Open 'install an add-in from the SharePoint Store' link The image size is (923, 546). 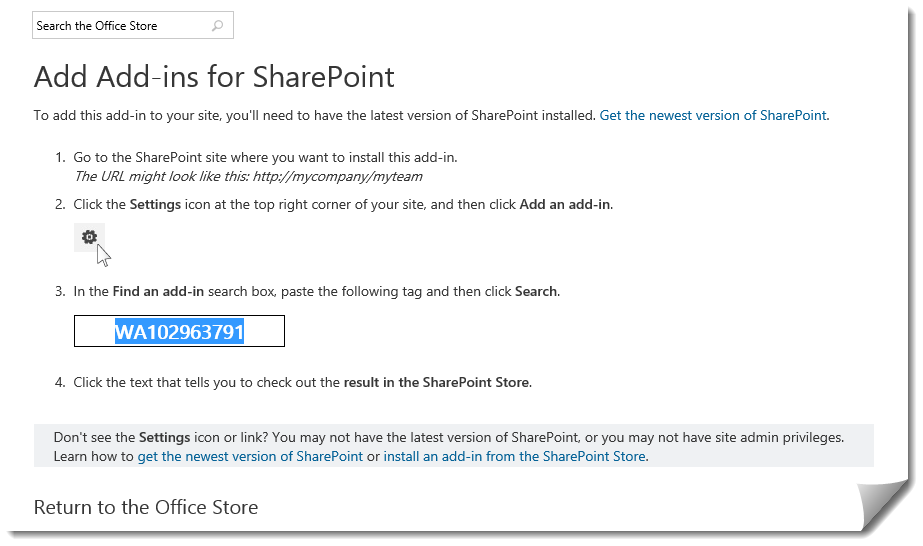click(514, 456)
